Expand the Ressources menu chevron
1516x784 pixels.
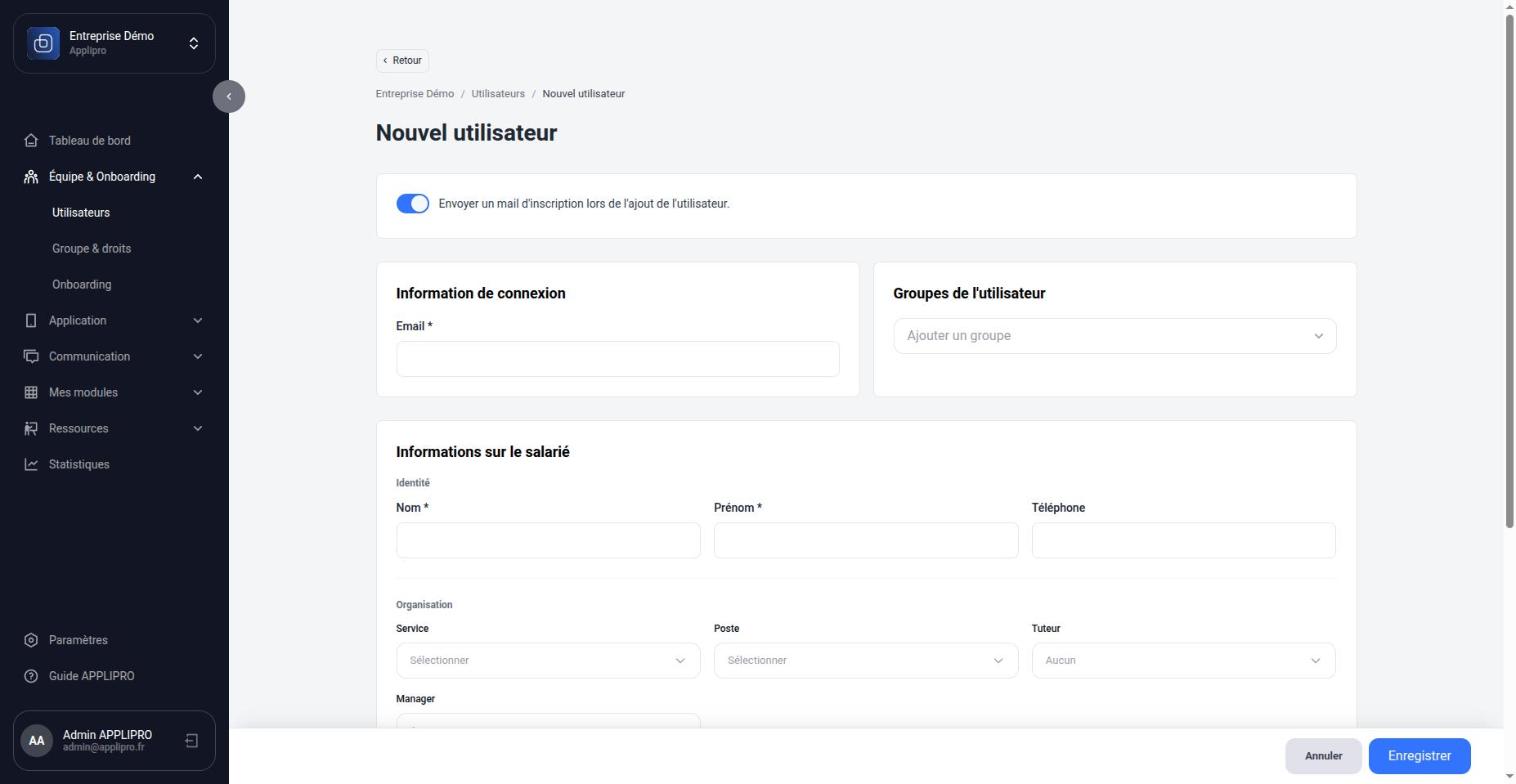coord(197,429)
